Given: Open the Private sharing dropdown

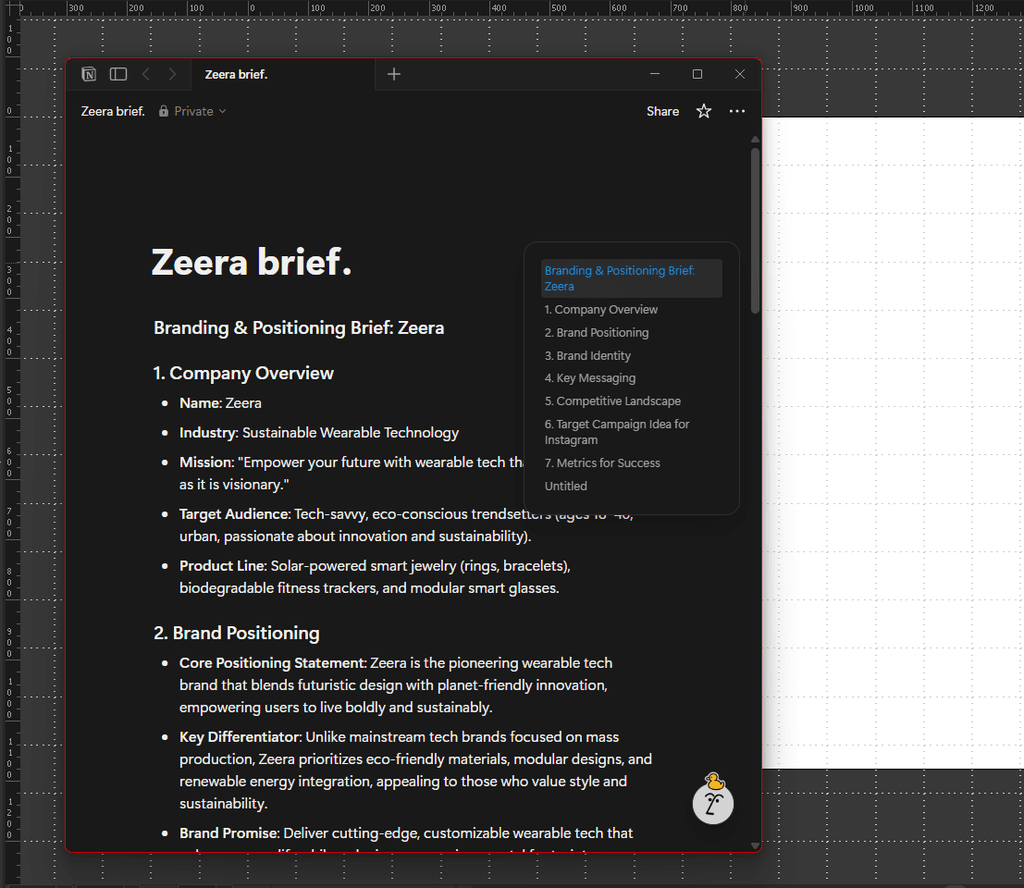Looking at the screenshot, I should pyautogui.click(x=193, y=111).
